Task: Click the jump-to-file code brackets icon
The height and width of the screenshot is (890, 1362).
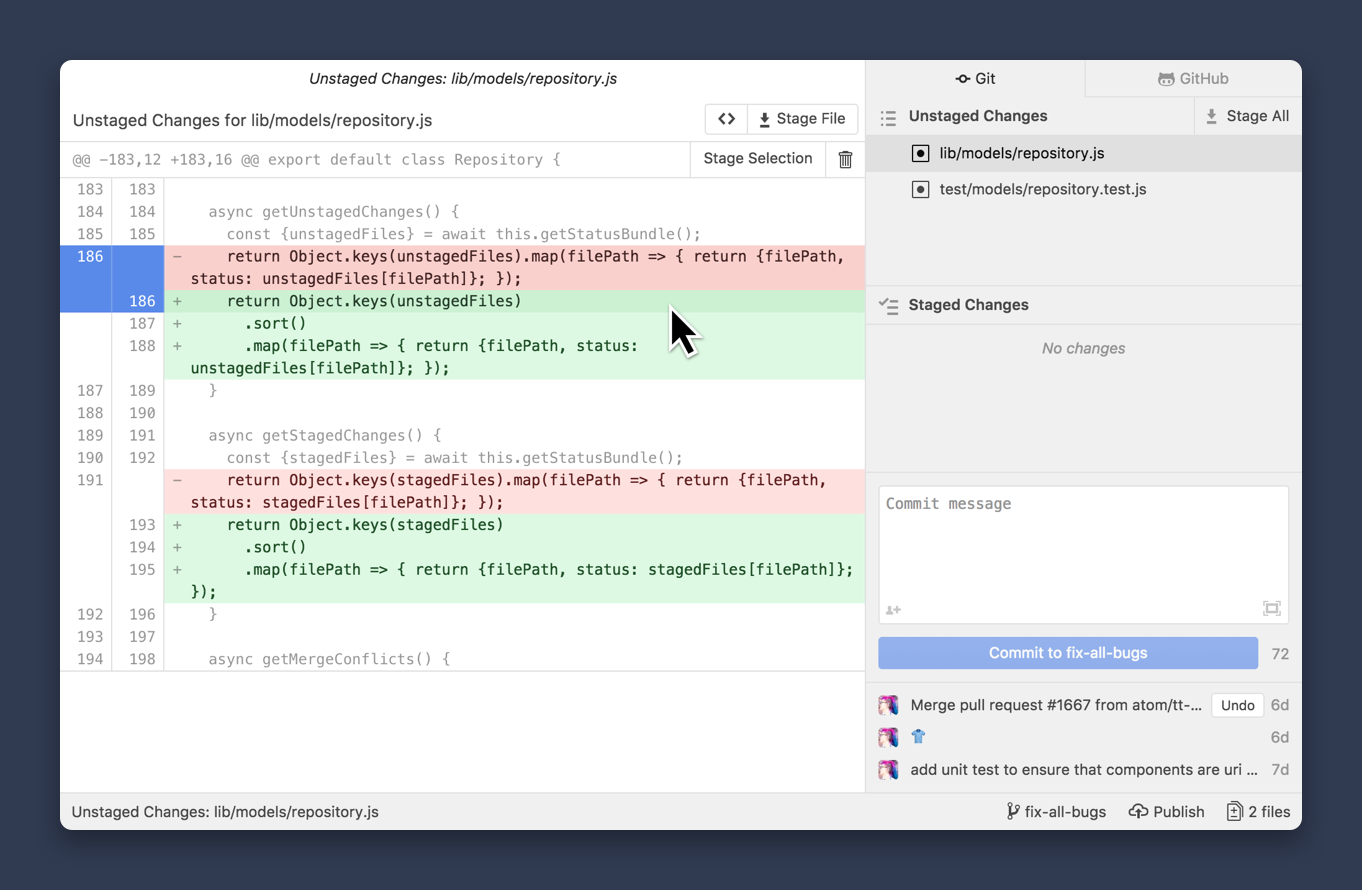Action: (726, 119)
